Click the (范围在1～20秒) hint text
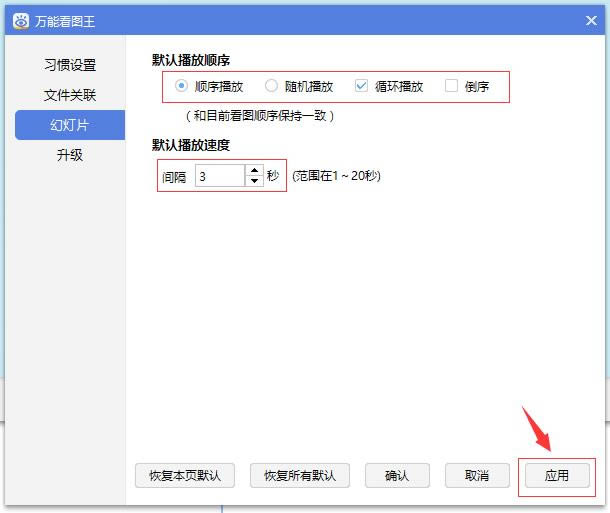The image size is (610, 513). [336, 176]
